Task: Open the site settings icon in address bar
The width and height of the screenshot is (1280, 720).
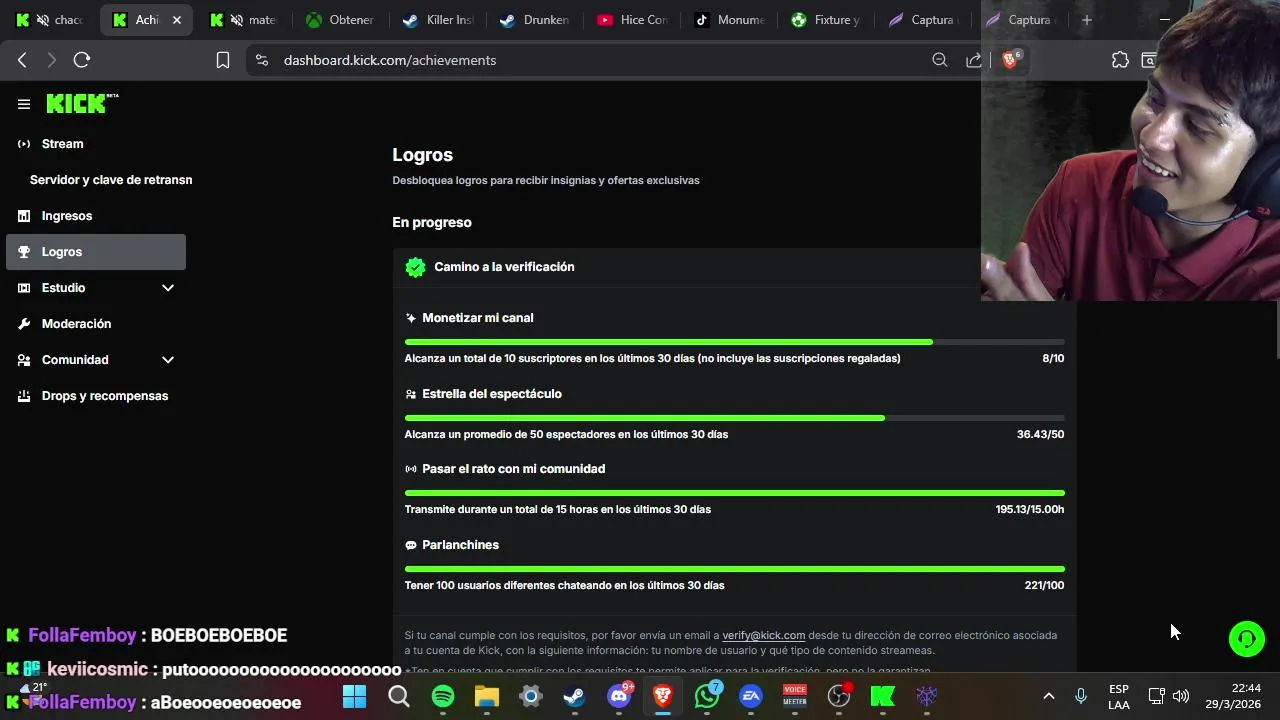Action: pos(262,60)
